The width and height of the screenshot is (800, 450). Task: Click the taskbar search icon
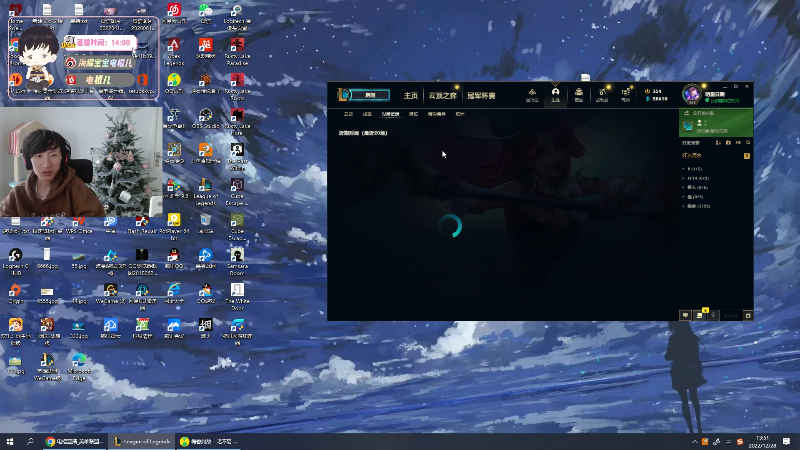(30, 441)
